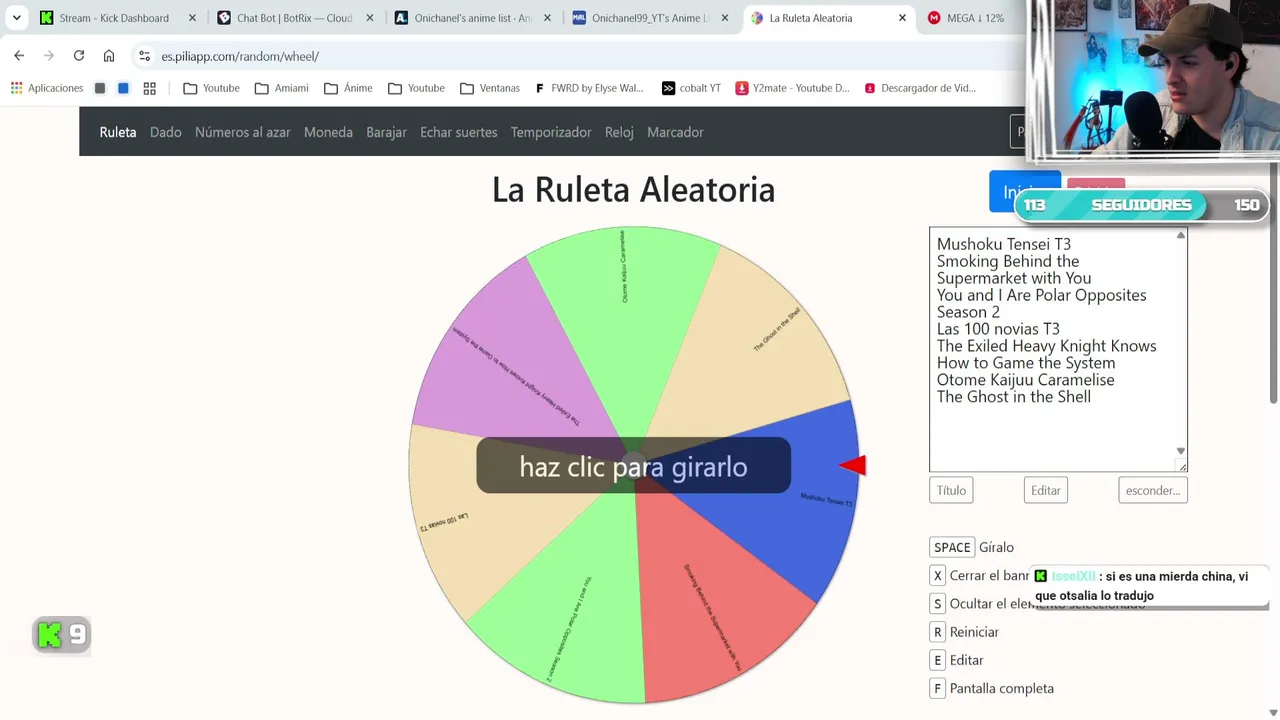Open the Amiami bookmark folder
The height and width of the screenshot is (720, 1280).
[281, 88]
